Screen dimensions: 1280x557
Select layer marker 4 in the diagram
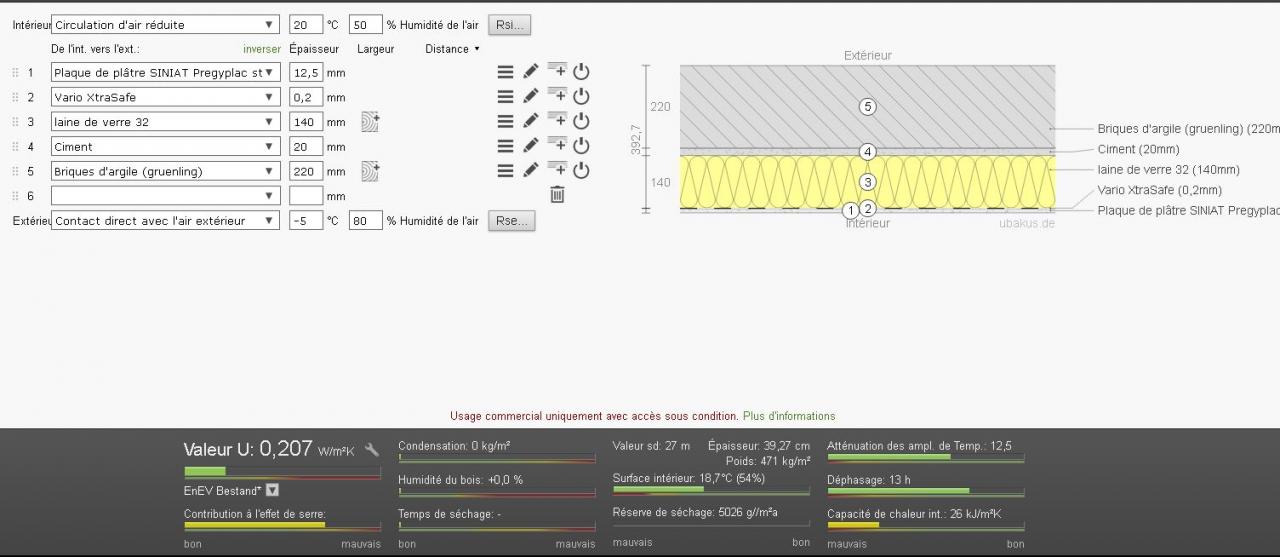[x=868, y=152]
